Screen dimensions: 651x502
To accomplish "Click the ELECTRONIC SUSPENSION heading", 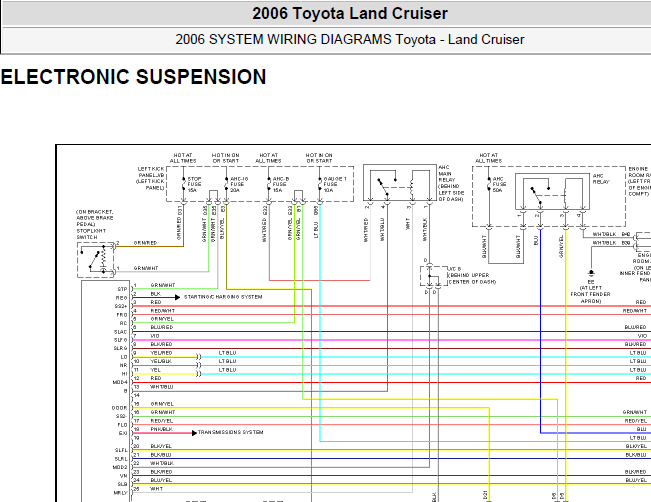I will (x=133, y=77).
